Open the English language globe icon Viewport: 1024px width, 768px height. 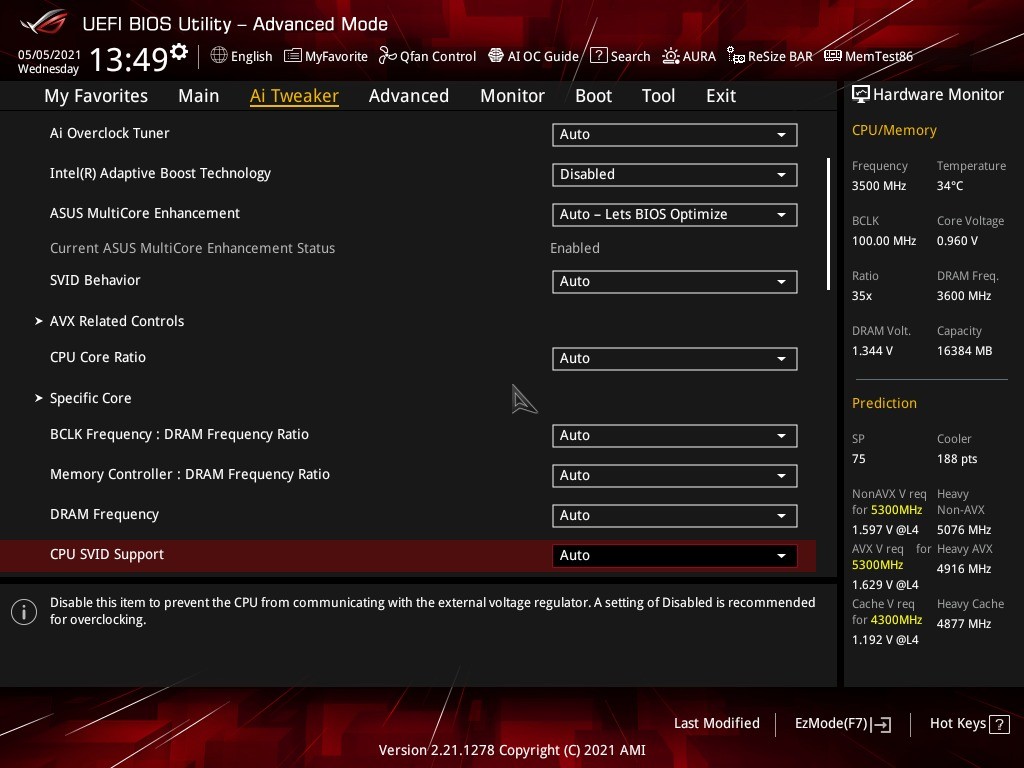219,56
